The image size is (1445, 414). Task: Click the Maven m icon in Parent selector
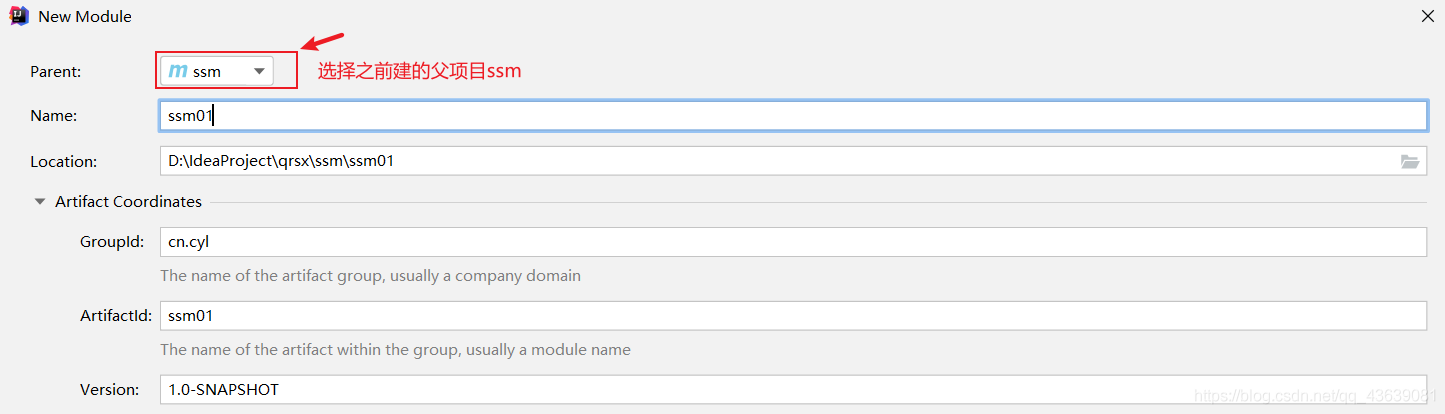tap(178, 71)
